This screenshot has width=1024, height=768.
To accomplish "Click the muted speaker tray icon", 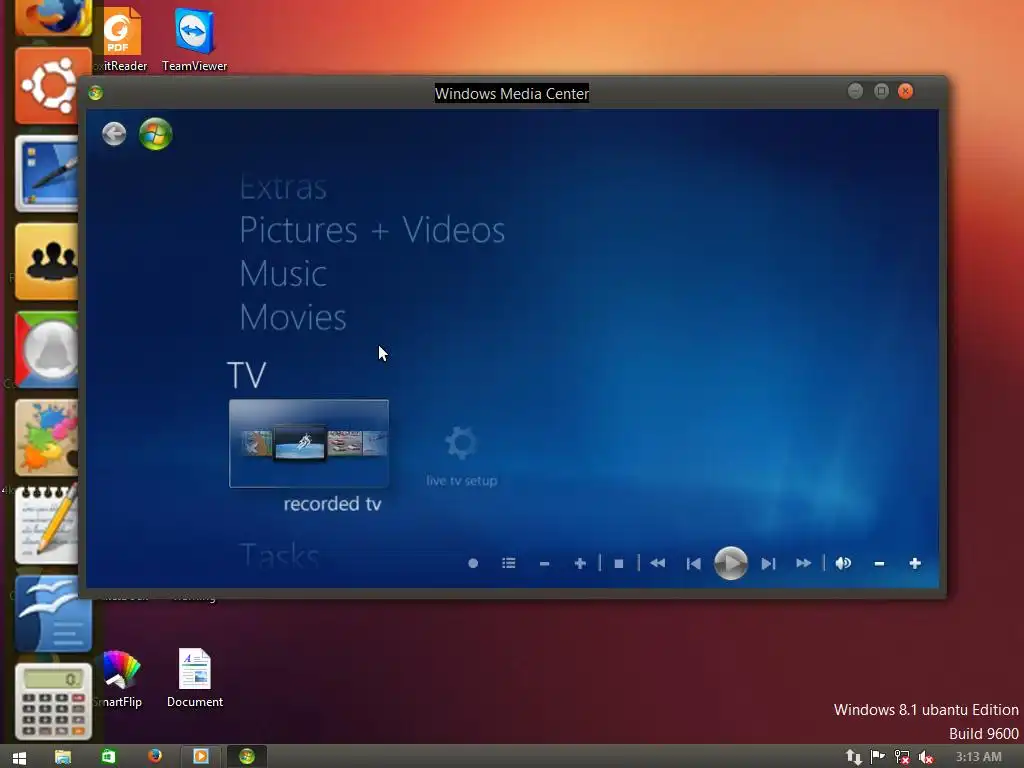I will 925,757.
